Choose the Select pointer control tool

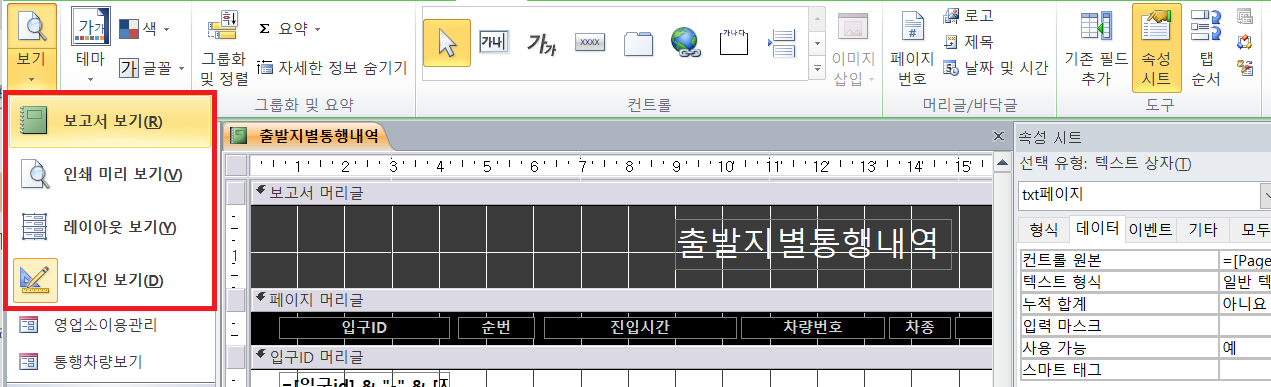(x=446, y=42)
